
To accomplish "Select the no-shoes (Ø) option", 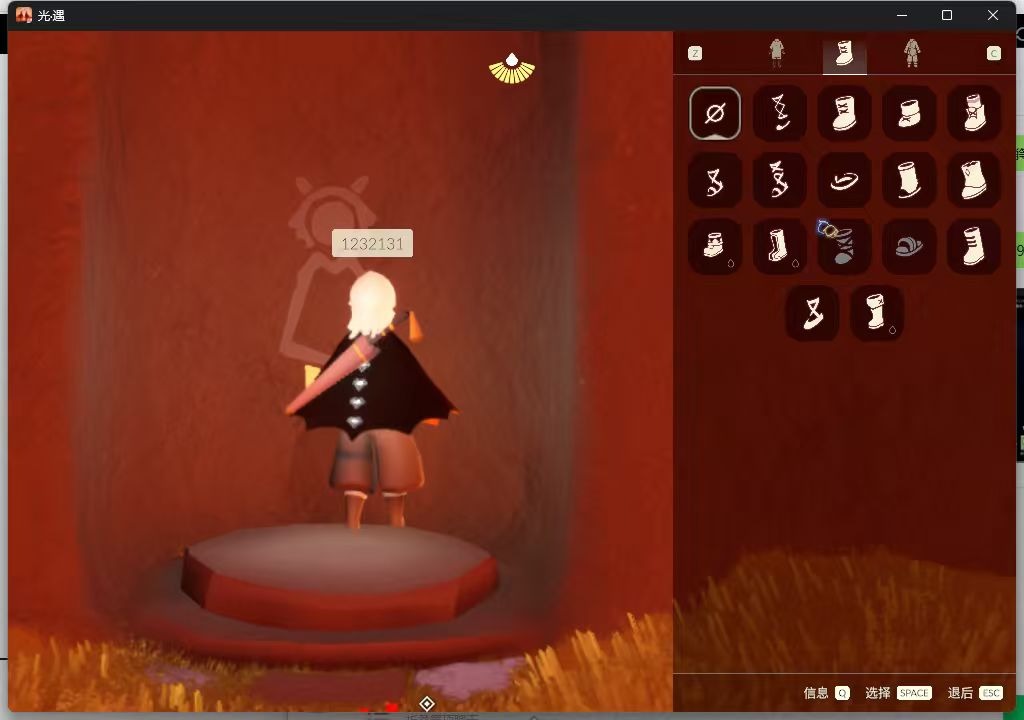I will pos(714,113).
